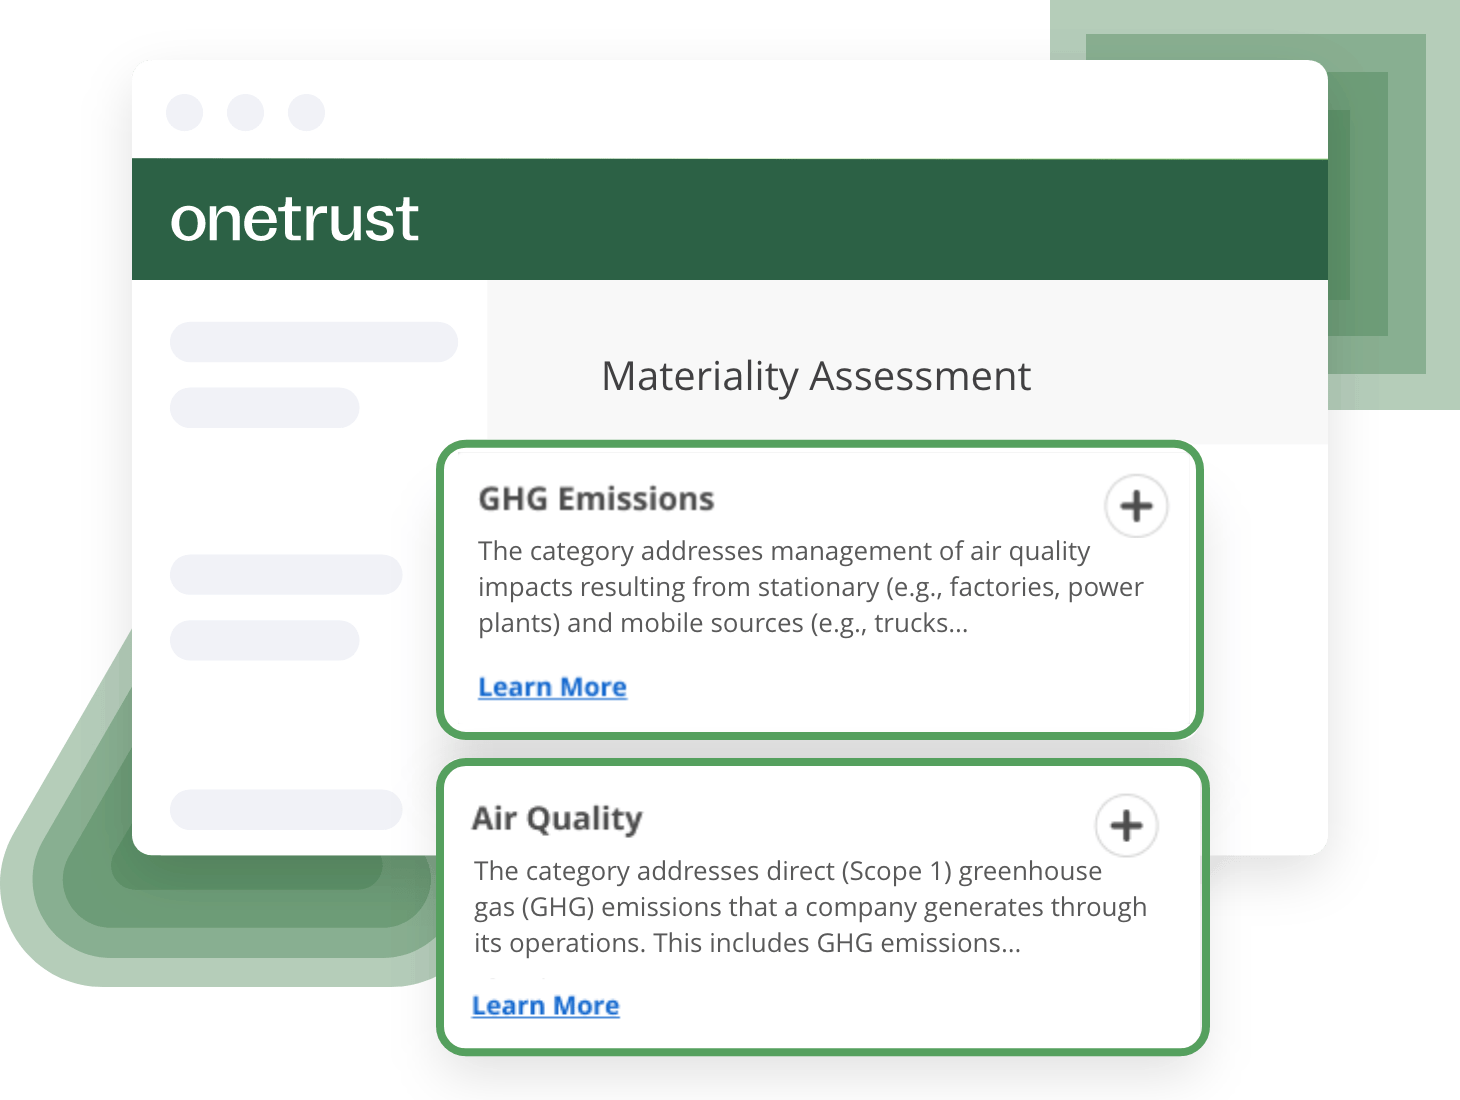Click the leftmost window control dot
The height and width of the screenshot is (1100, 1460).
coord(184,112)
